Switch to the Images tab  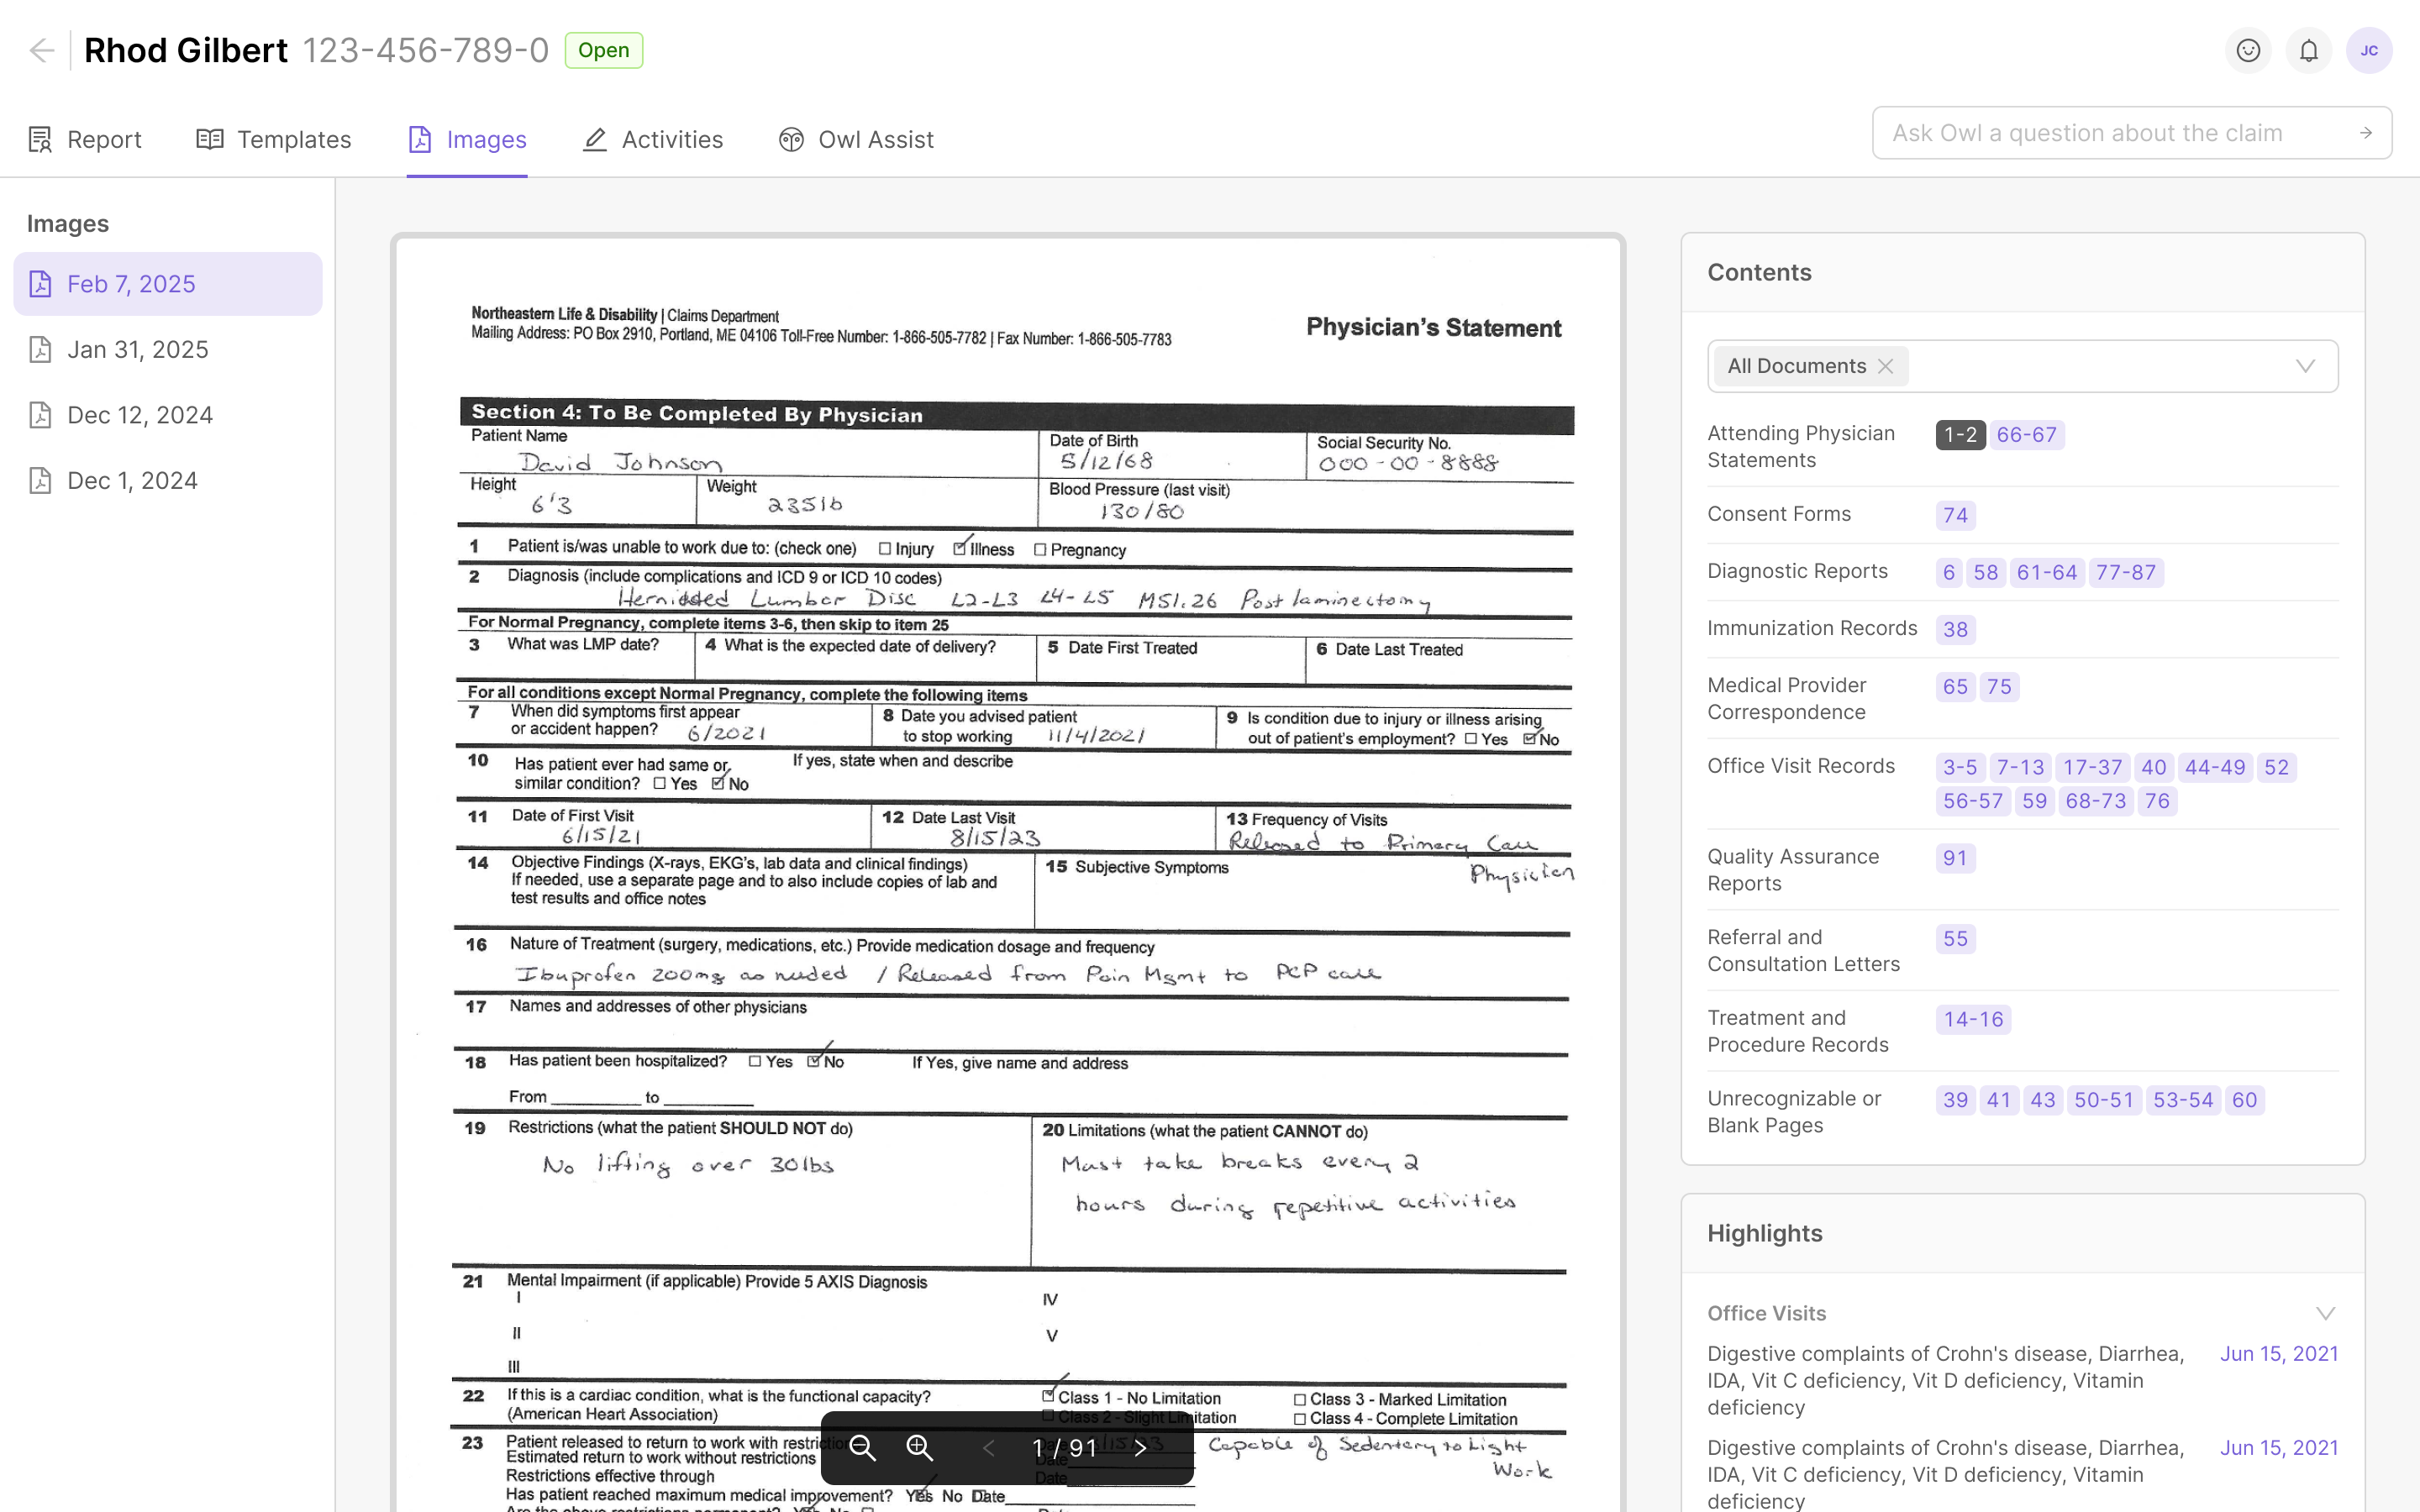[467, 140]
